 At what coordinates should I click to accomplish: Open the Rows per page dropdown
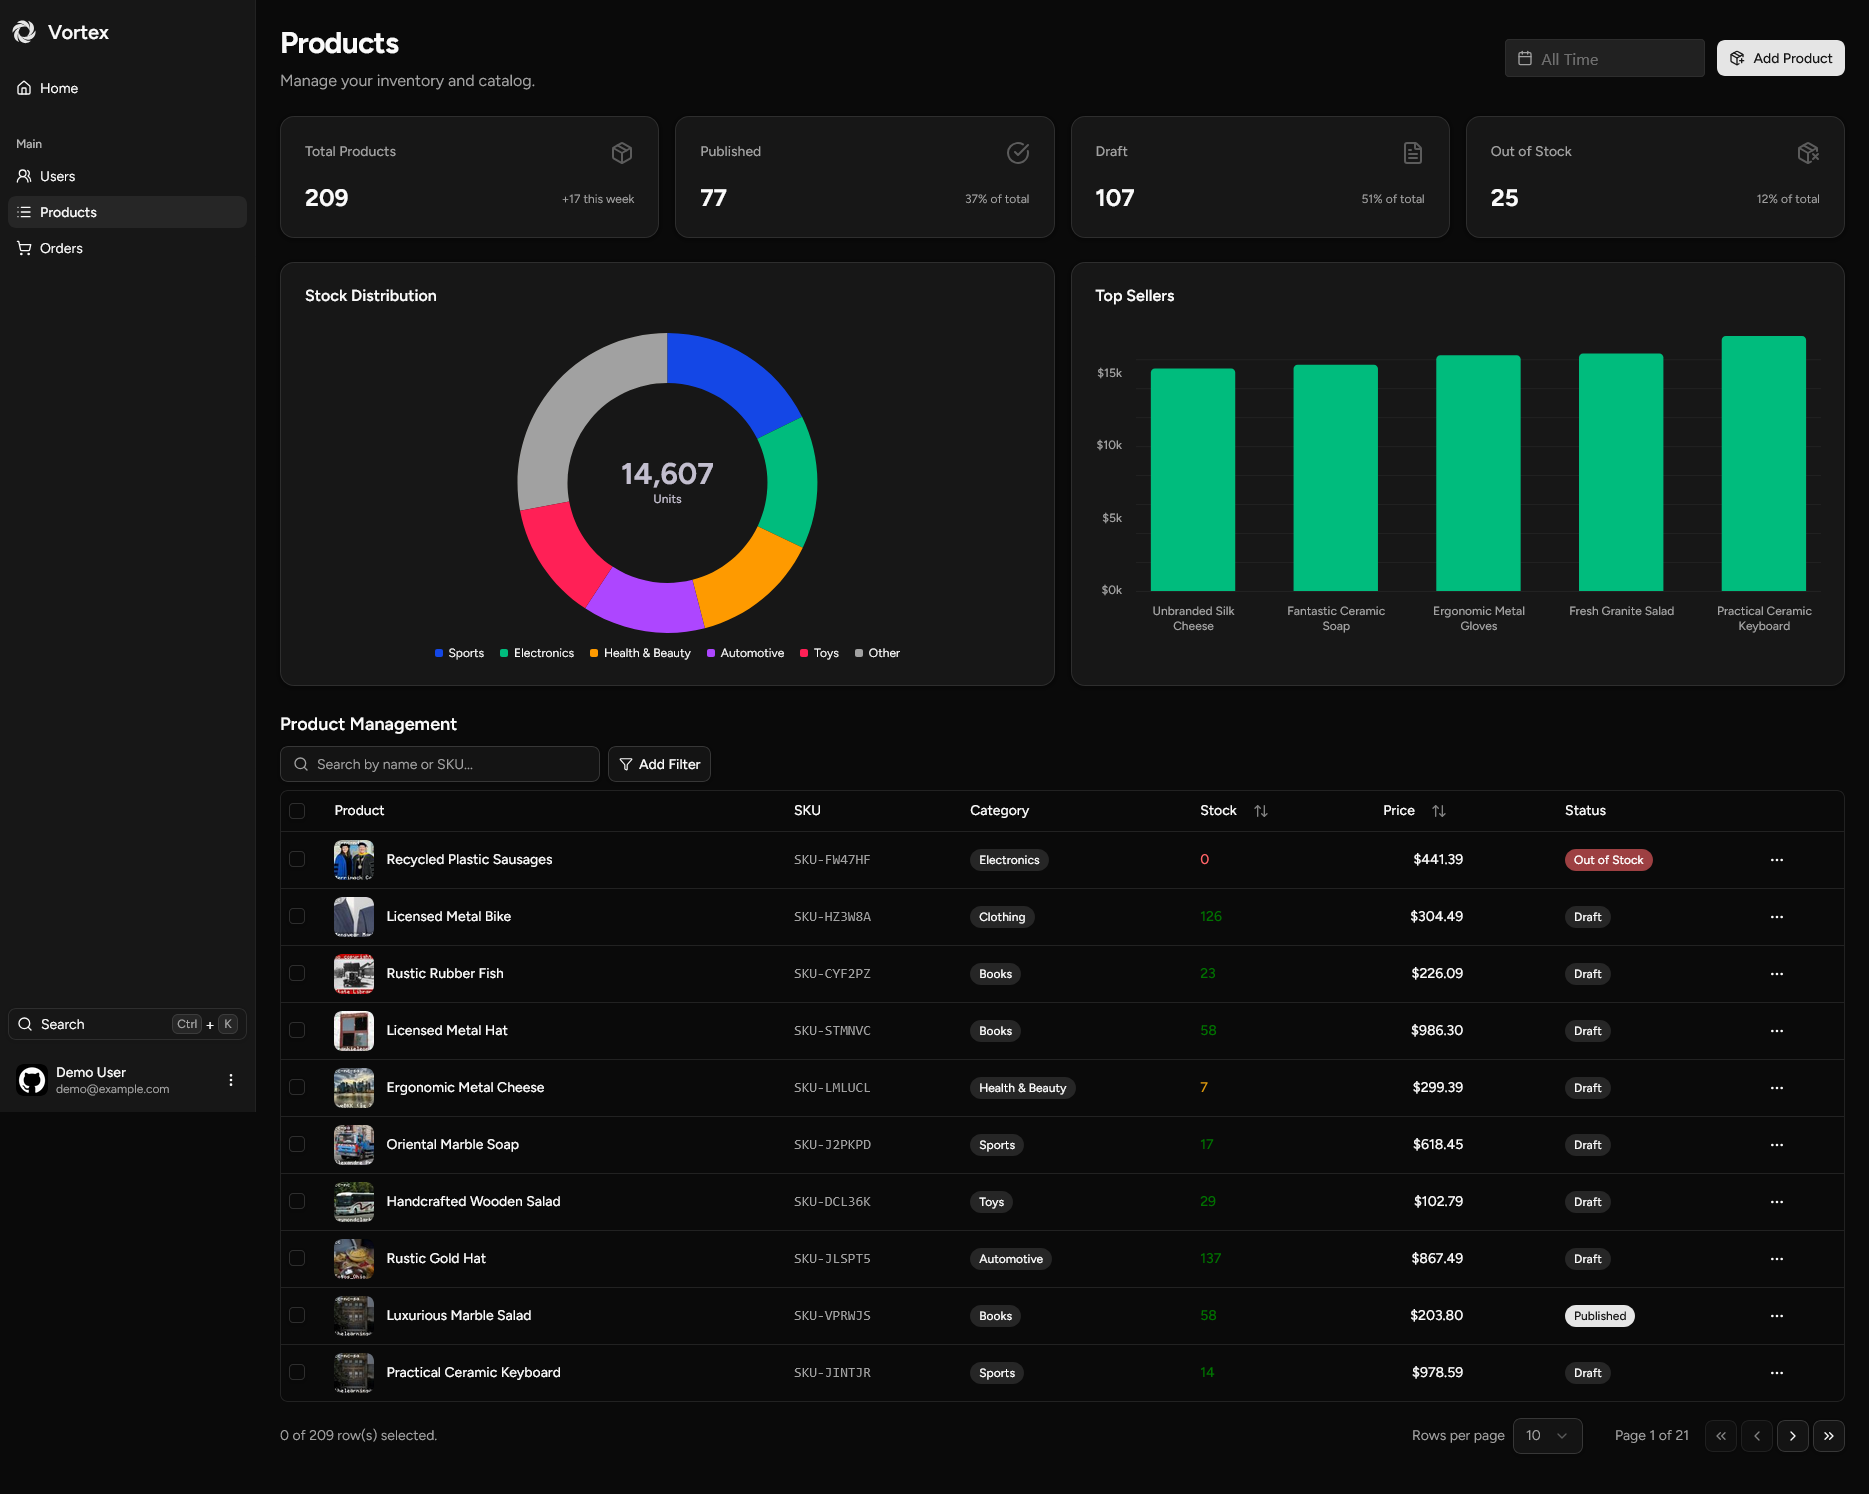(x=1547, y=1435)
